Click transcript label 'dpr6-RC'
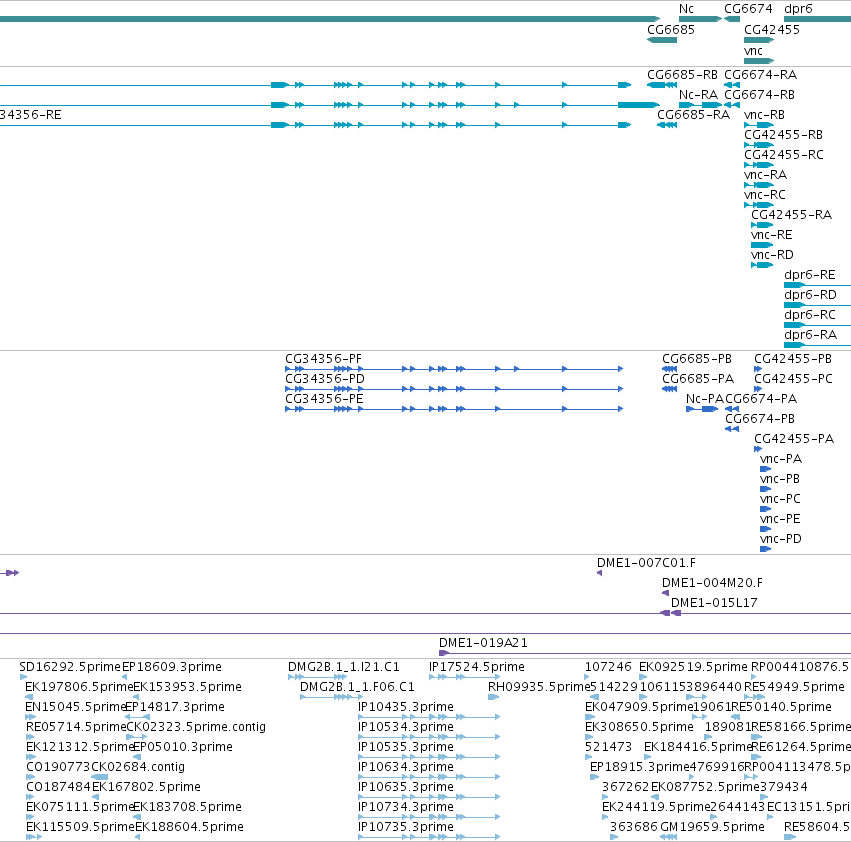The height and width of the screenshot is (842, 851). [x=810, y=315]
